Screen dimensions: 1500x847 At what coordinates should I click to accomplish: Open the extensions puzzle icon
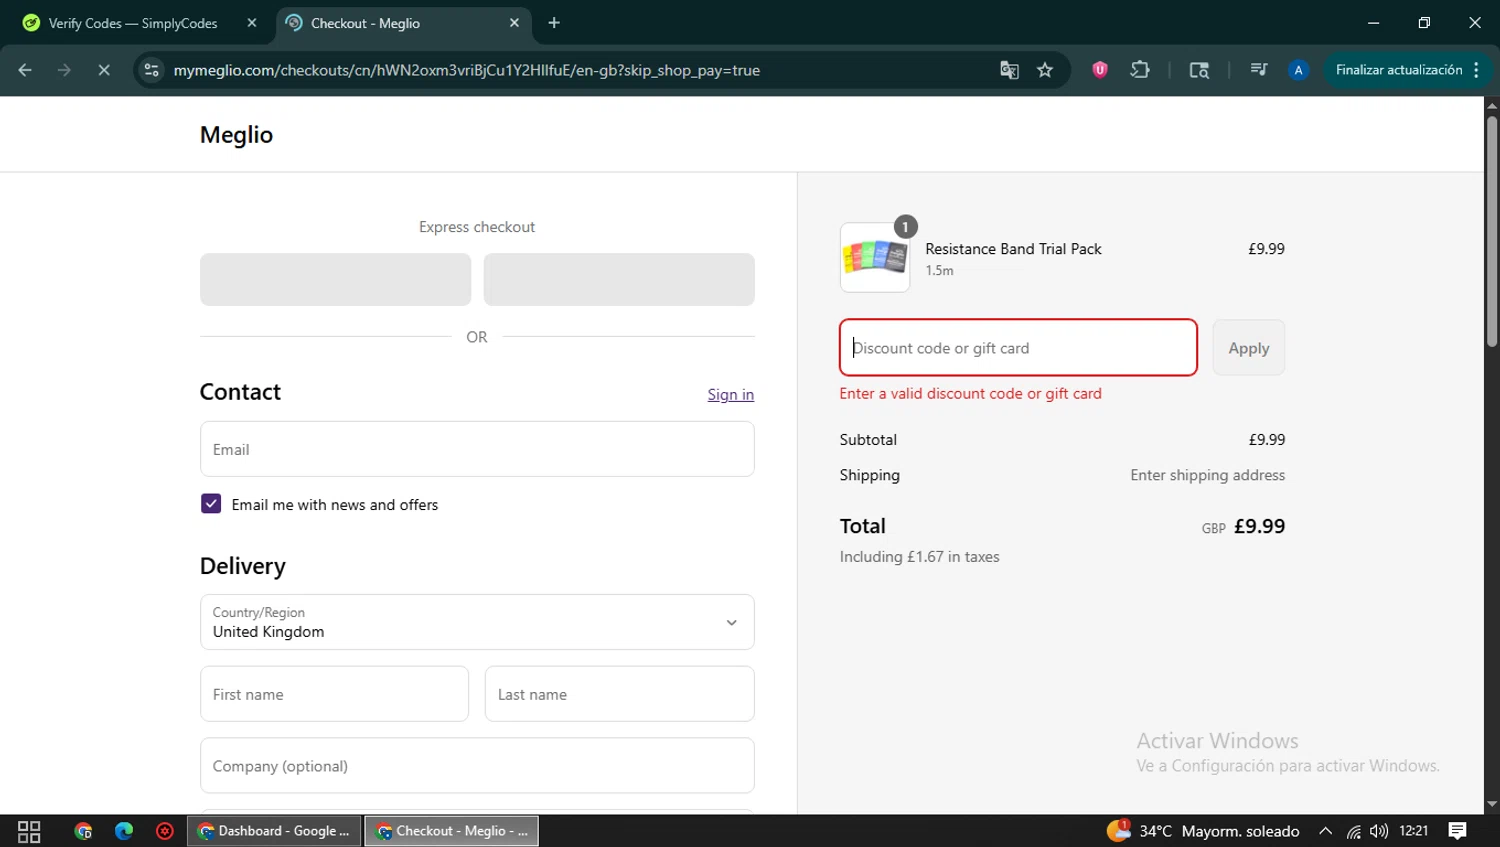click(x=1140, y=70)
